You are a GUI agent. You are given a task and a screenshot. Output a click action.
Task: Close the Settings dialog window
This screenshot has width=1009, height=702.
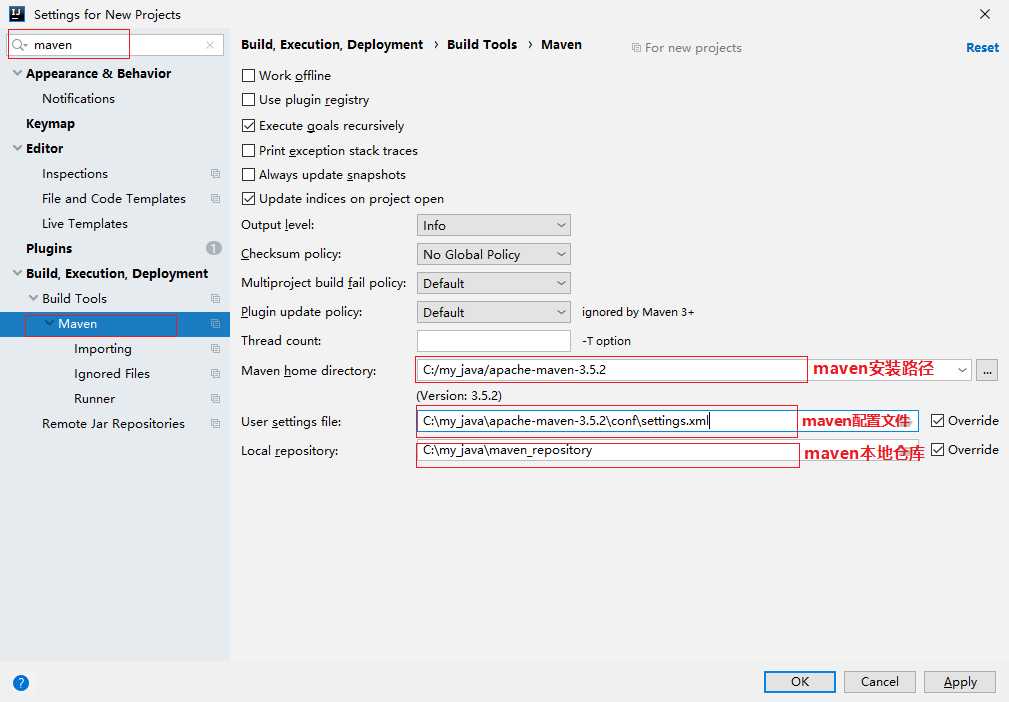click(x=985, y=14)
